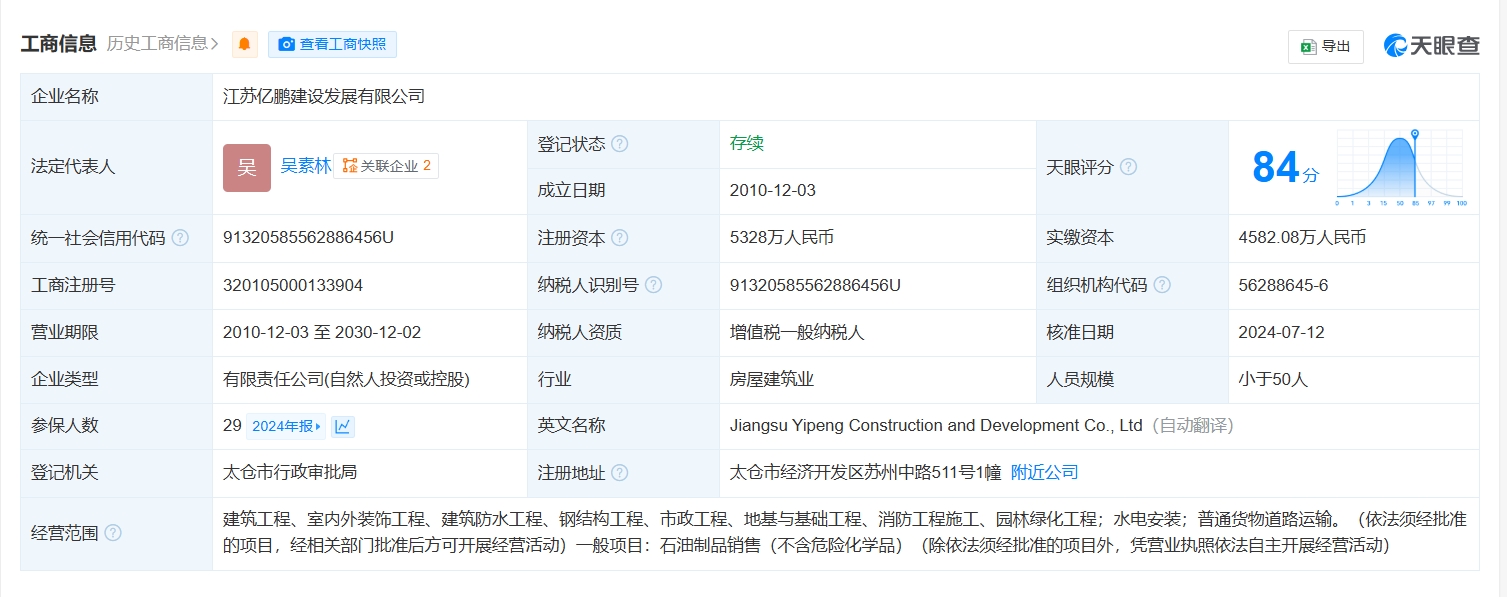Open 历史工商信息 link
The image size is (1507, 597).
(x=163, y=43)
